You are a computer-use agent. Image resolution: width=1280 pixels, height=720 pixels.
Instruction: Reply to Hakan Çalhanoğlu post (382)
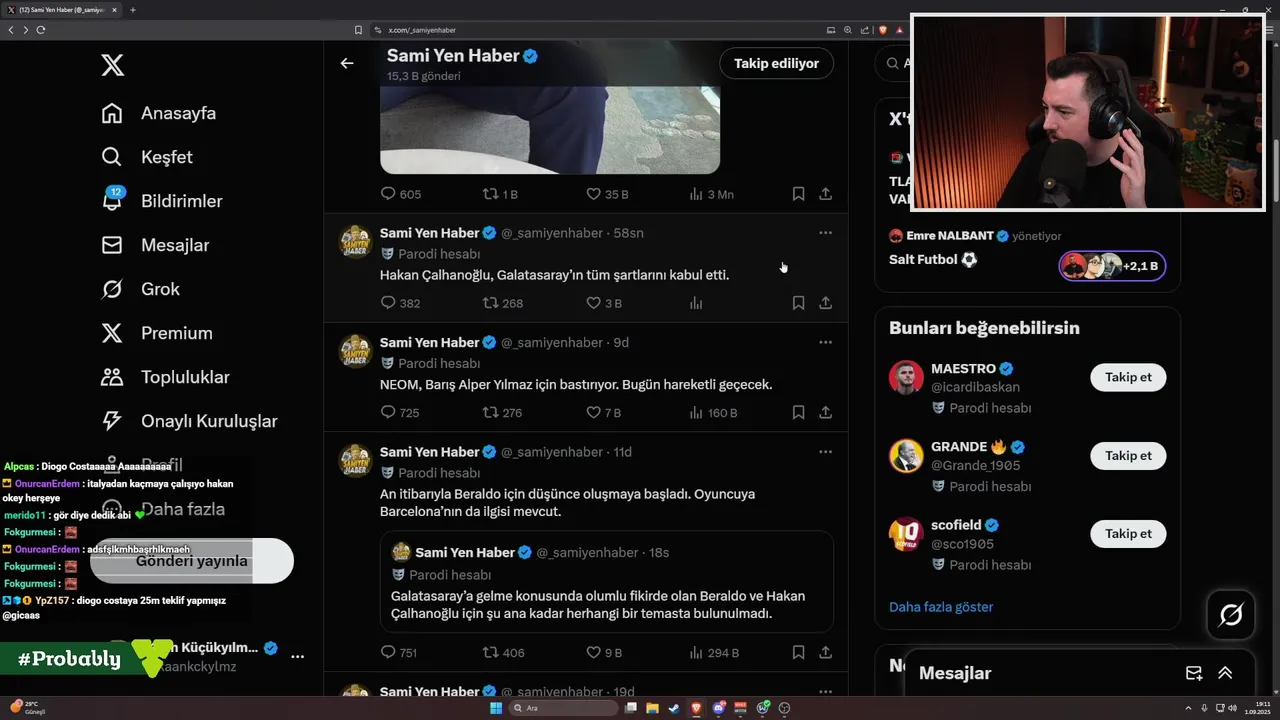point(400,303)
